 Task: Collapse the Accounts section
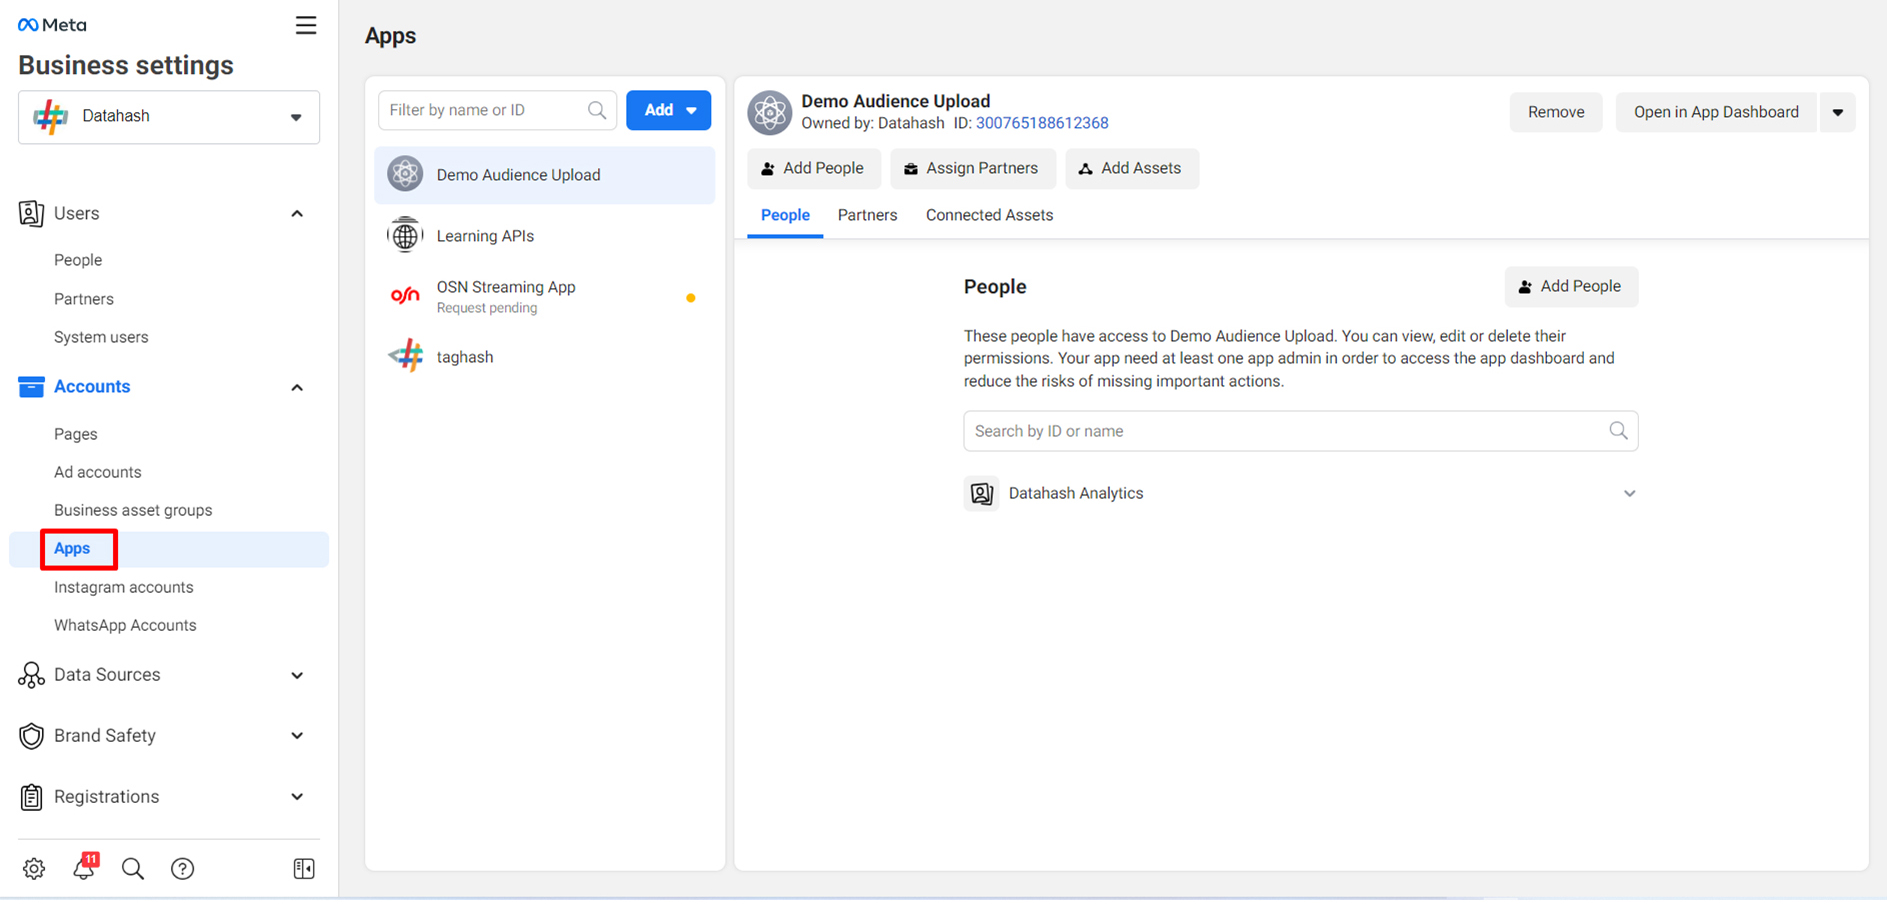point(297,388)
